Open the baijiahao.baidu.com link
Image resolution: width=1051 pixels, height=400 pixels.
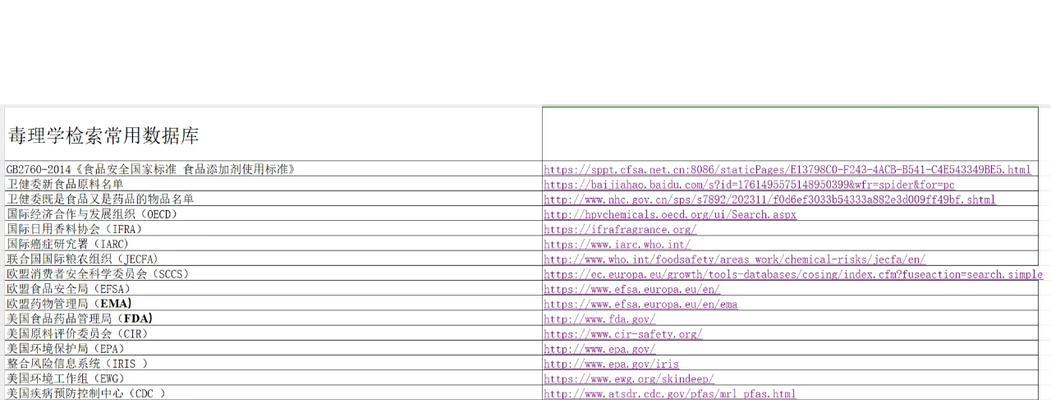749,185
